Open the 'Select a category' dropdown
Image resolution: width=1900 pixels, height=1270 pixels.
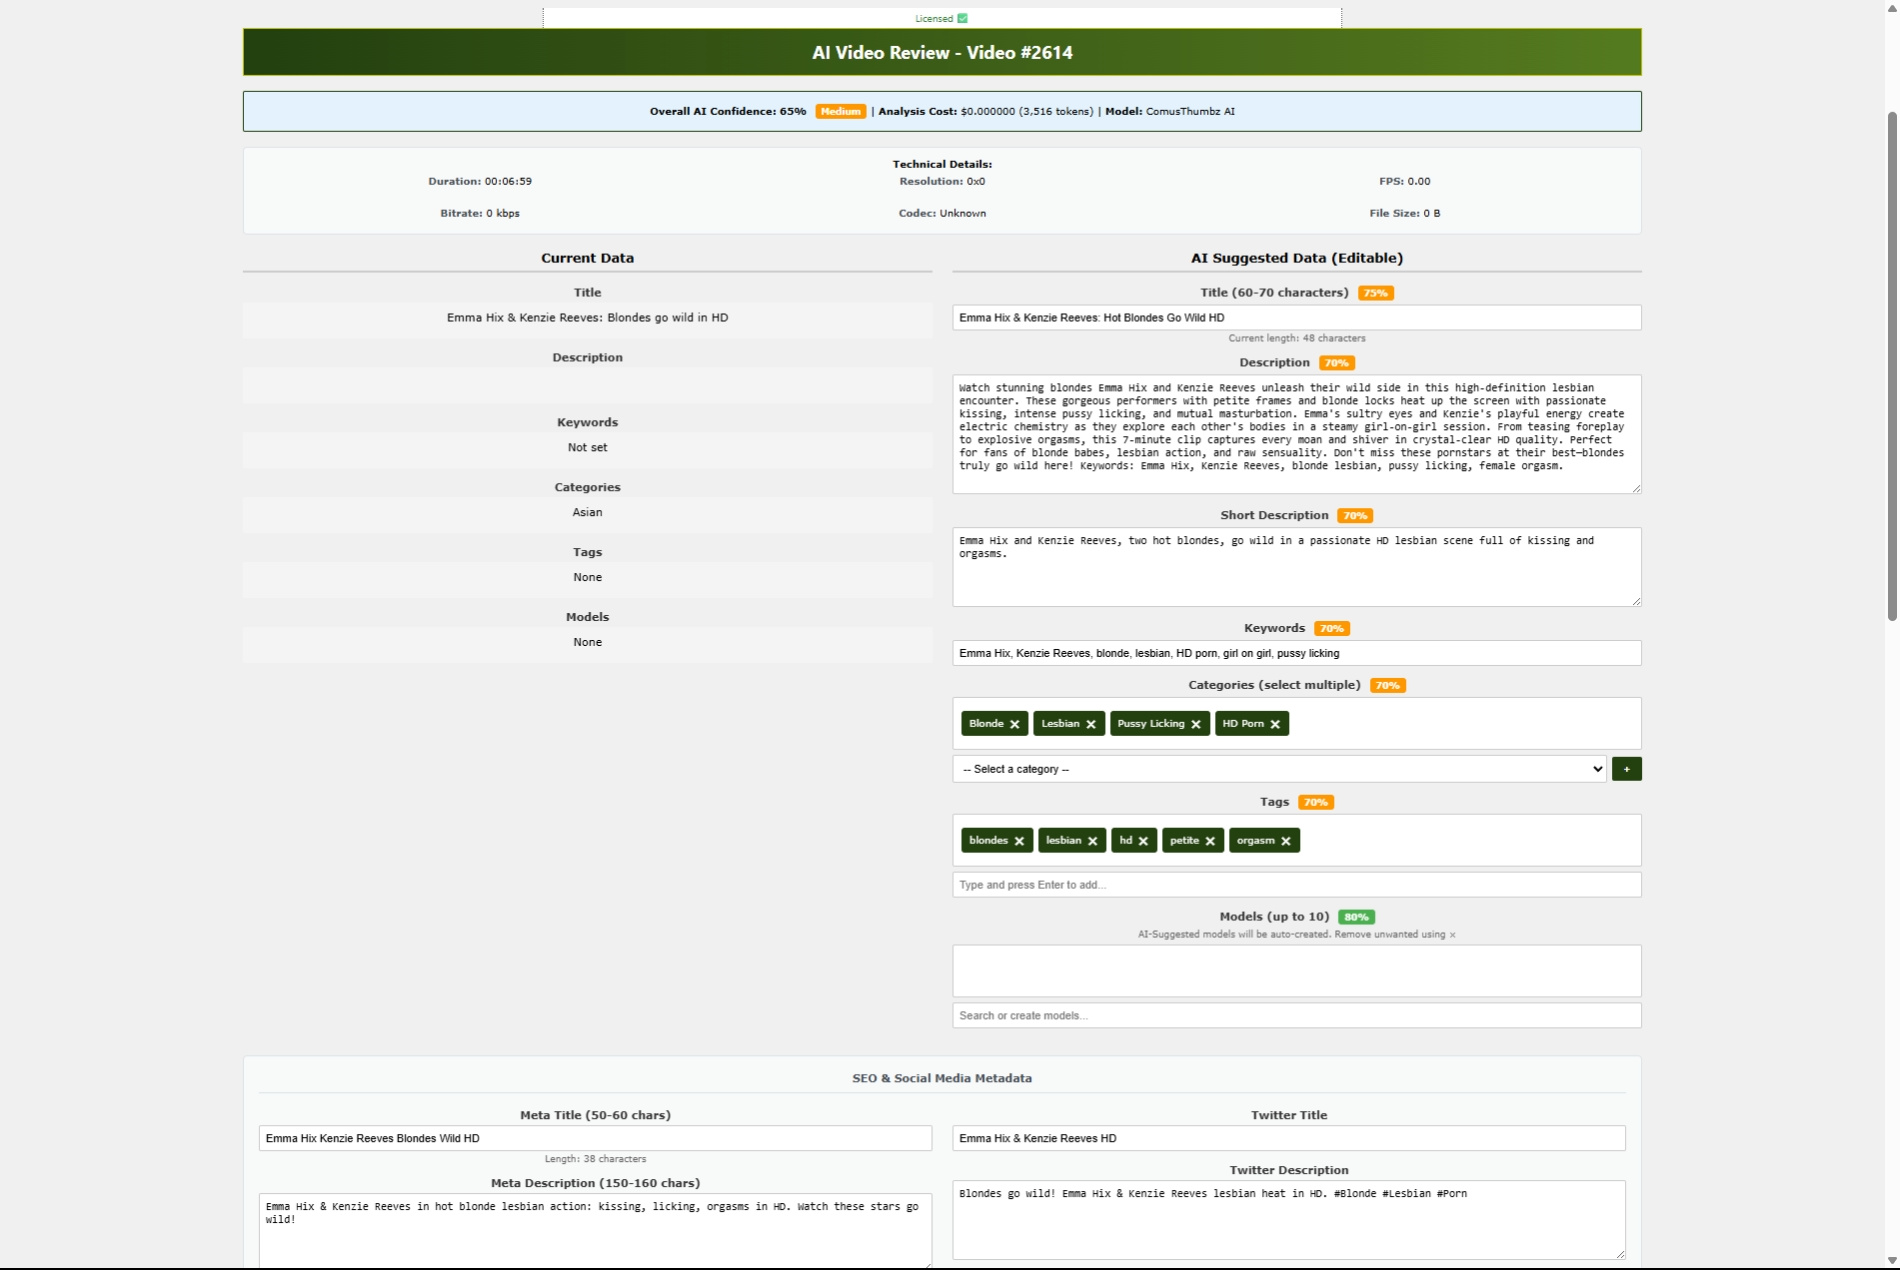(x=1279, y=769)
